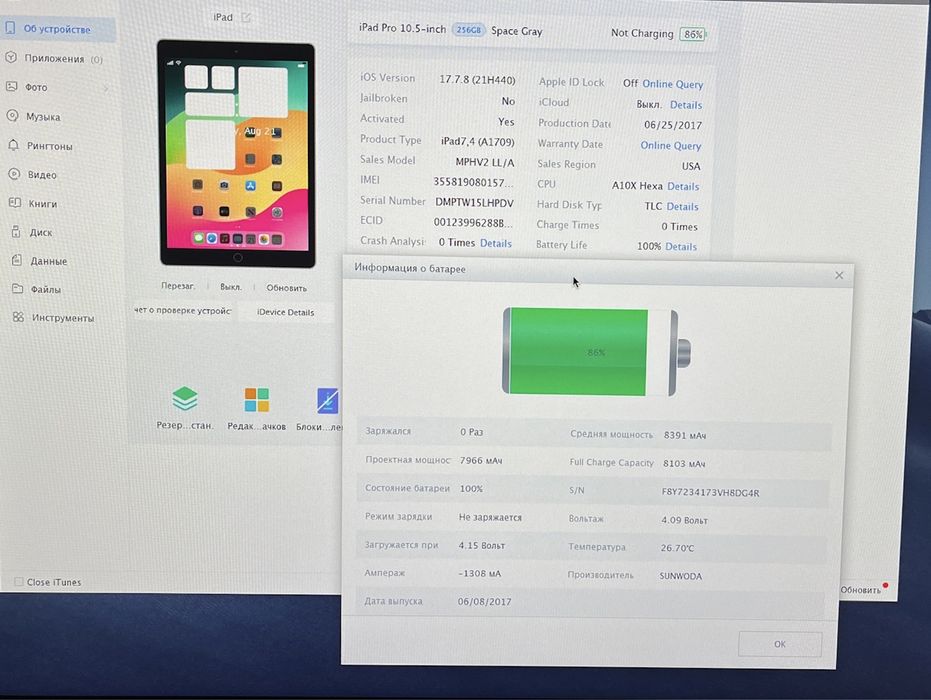This screenshot has height=700, width=931.
Task: Open the device verification report tab
Action: [x=182, y=311]
